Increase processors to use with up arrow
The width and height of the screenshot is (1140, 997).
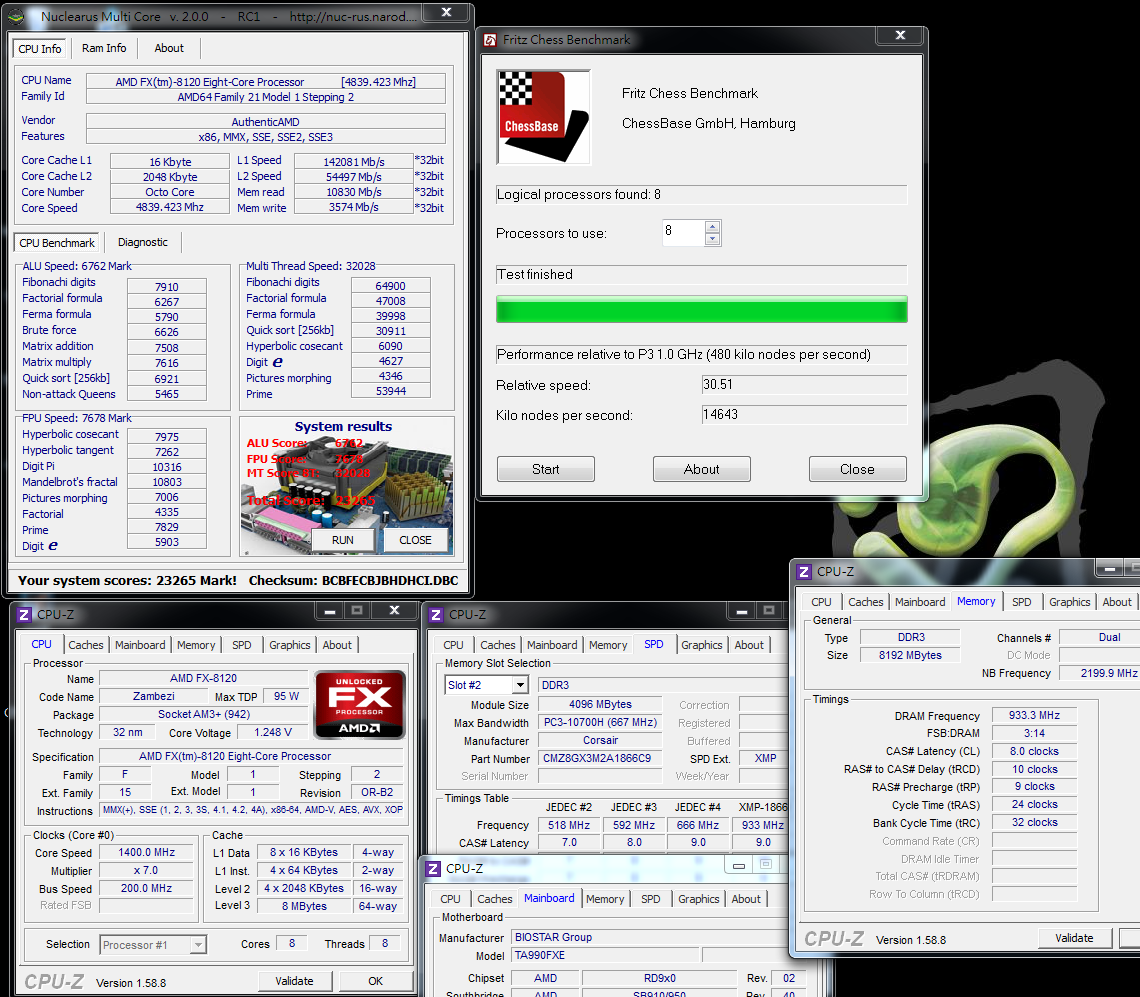point(712,227)
